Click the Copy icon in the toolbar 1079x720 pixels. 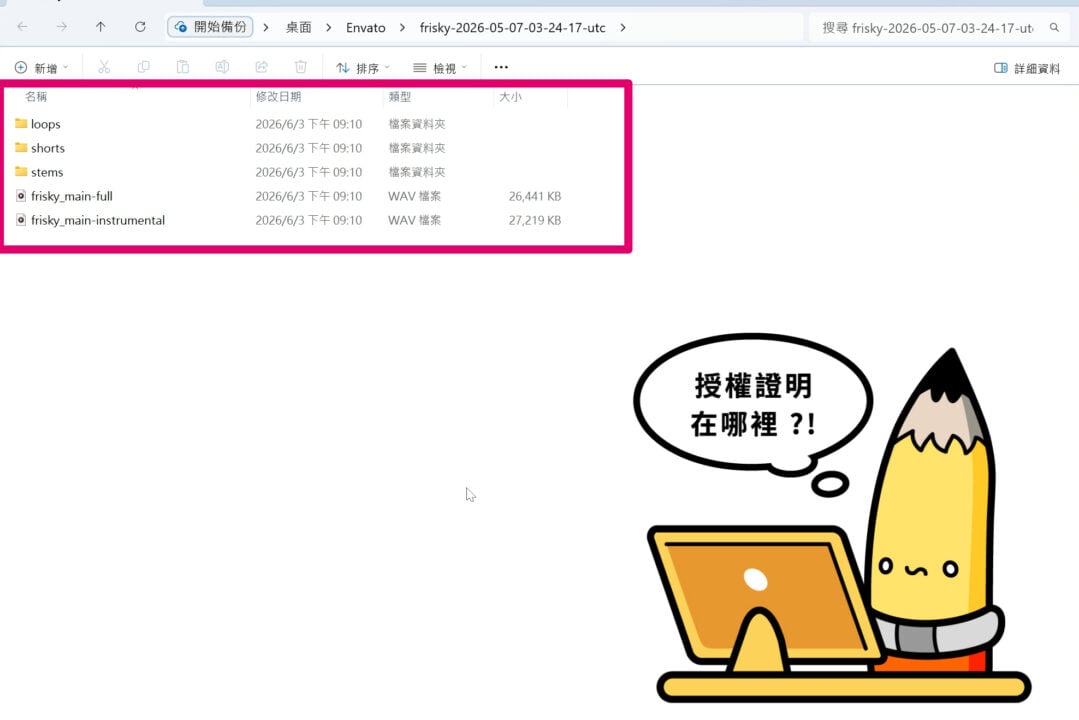tap(143, 67)
